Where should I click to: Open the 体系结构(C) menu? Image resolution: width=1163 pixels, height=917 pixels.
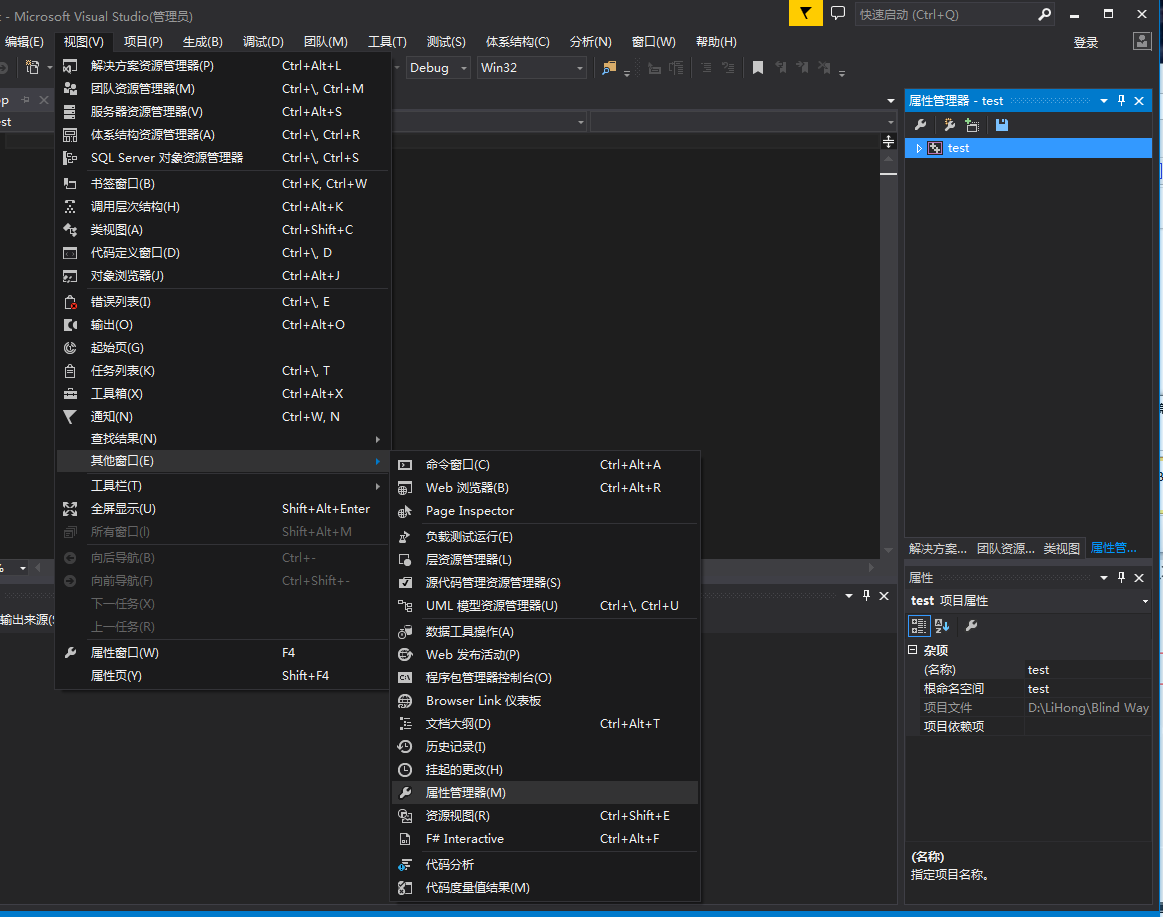(x=518, y=42)
